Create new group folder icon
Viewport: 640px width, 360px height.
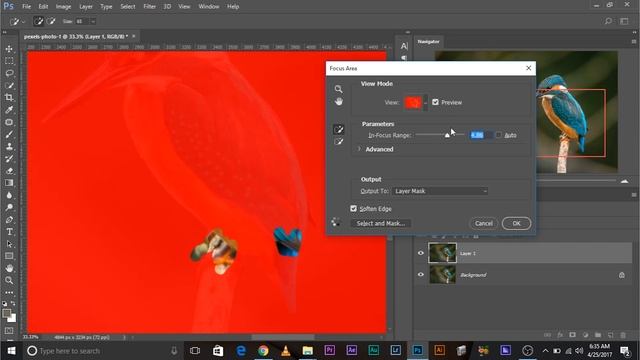(x=598, y=335)
